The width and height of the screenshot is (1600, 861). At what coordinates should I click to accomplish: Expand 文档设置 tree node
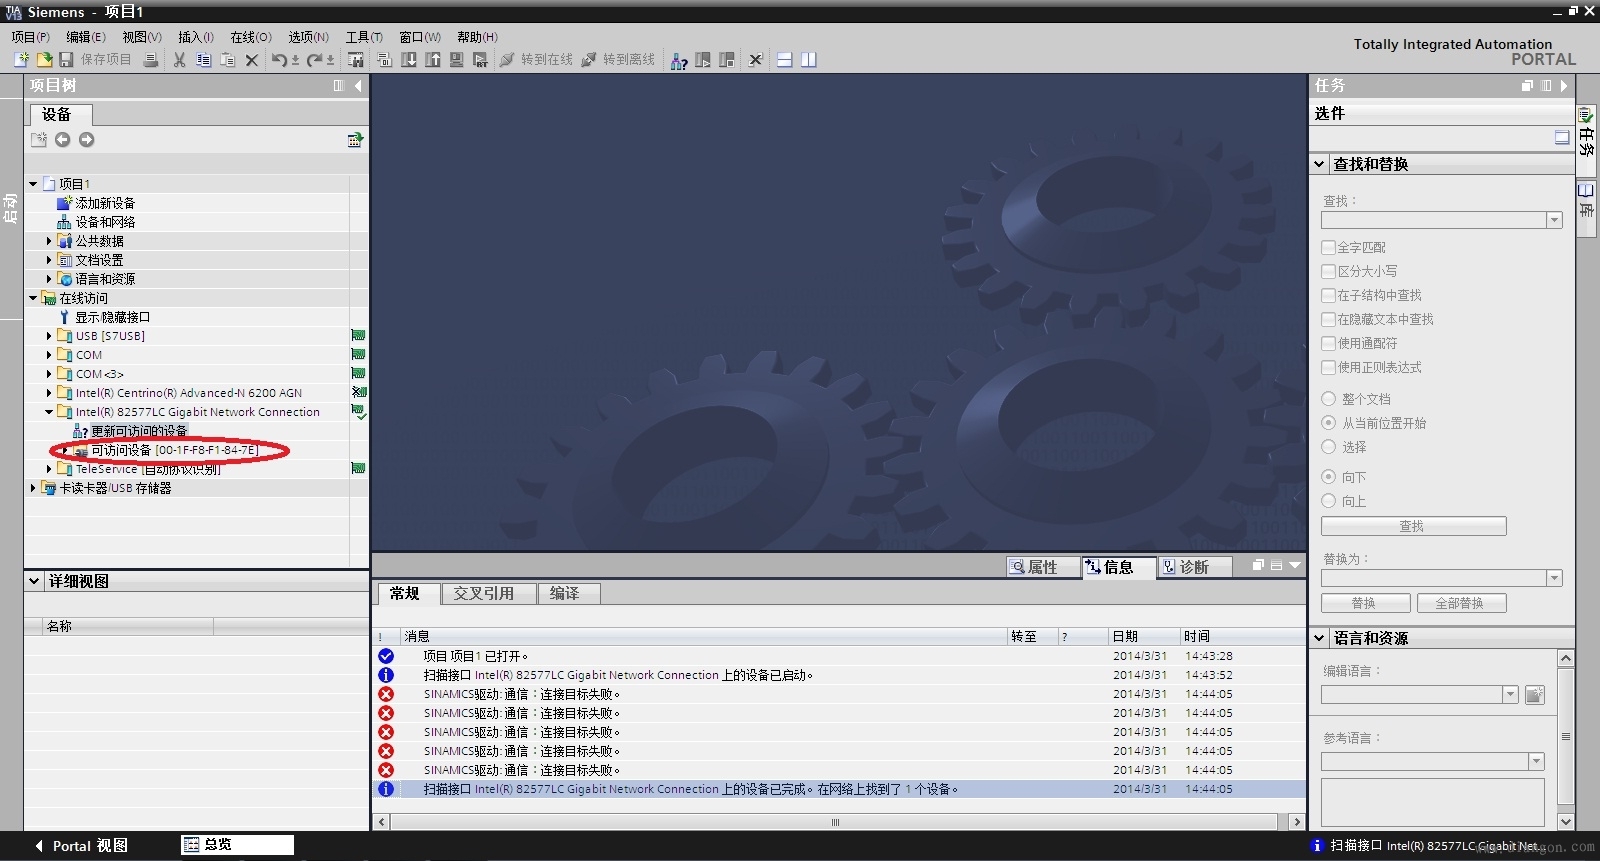click(49, 260)
